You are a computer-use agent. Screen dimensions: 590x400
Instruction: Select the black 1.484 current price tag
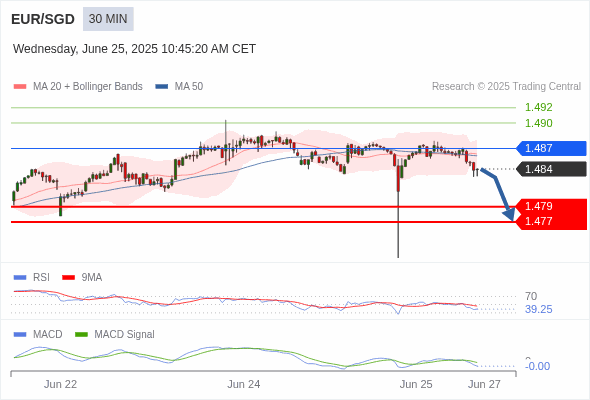[x=551, y=169]
